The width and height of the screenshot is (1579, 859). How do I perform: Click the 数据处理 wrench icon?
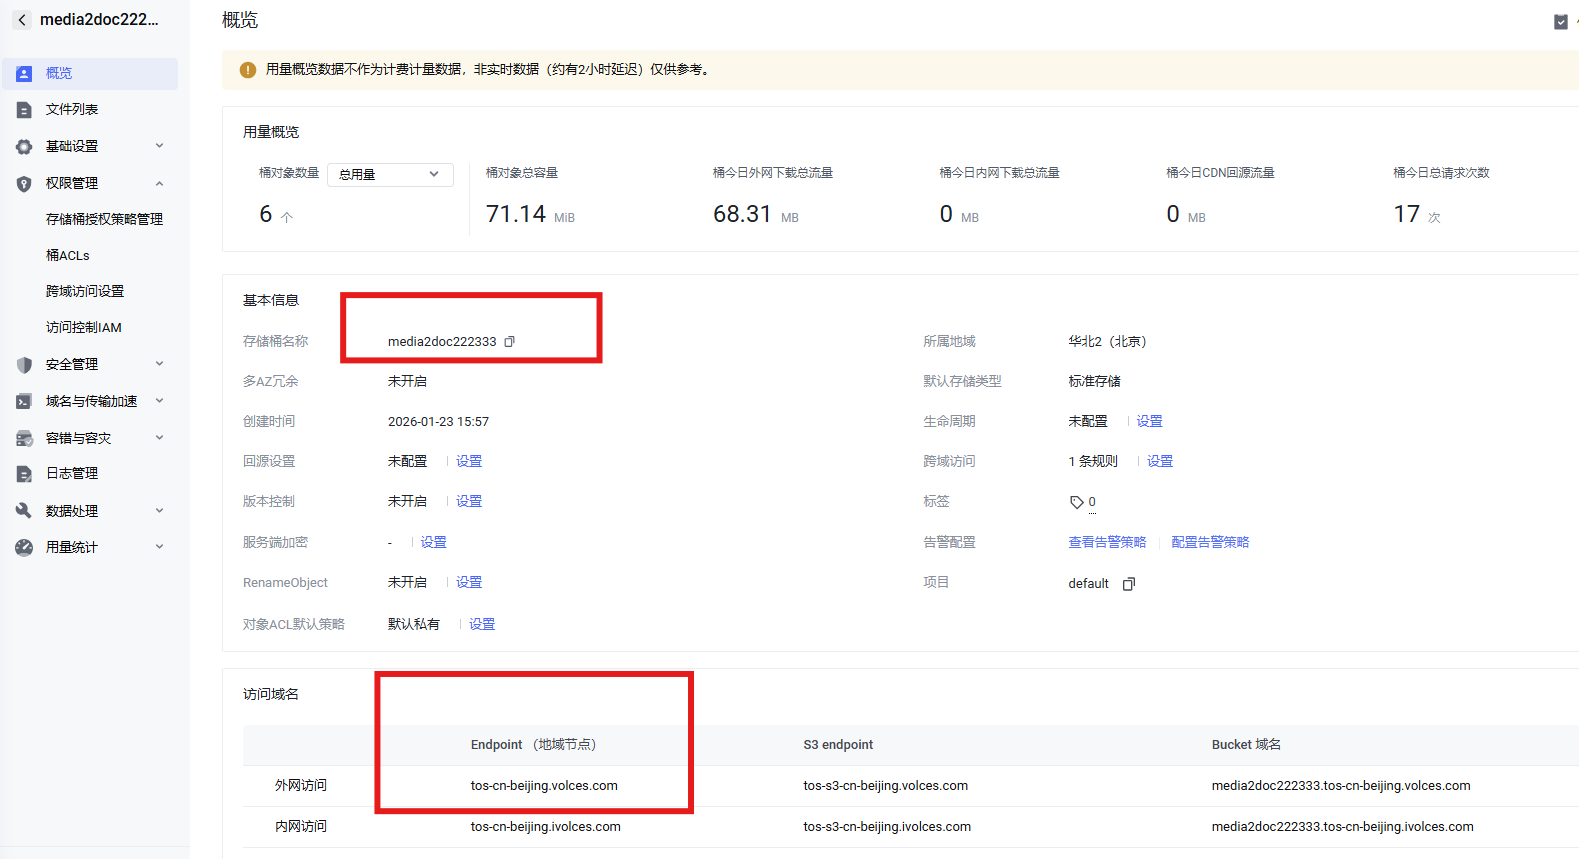pos(24,511)
